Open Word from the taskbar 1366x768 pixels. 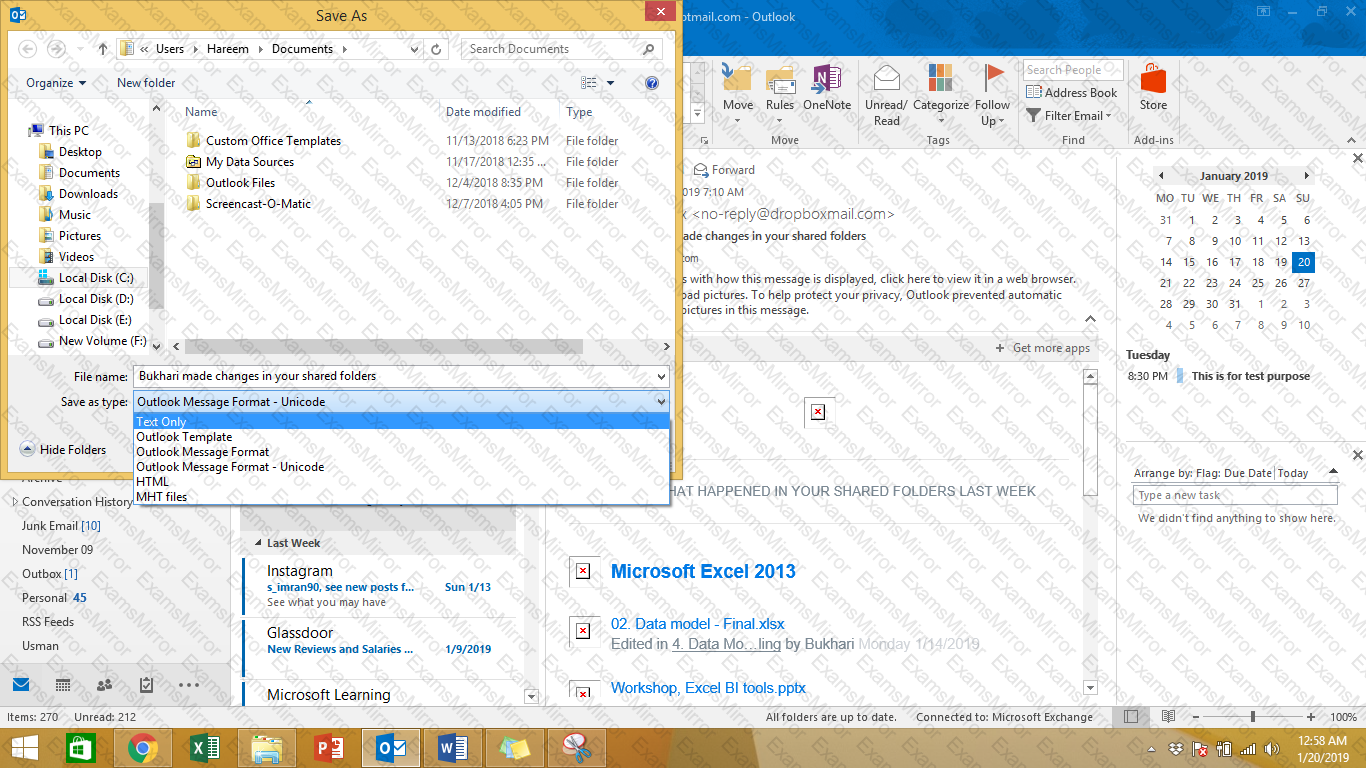tap(452, 748)
